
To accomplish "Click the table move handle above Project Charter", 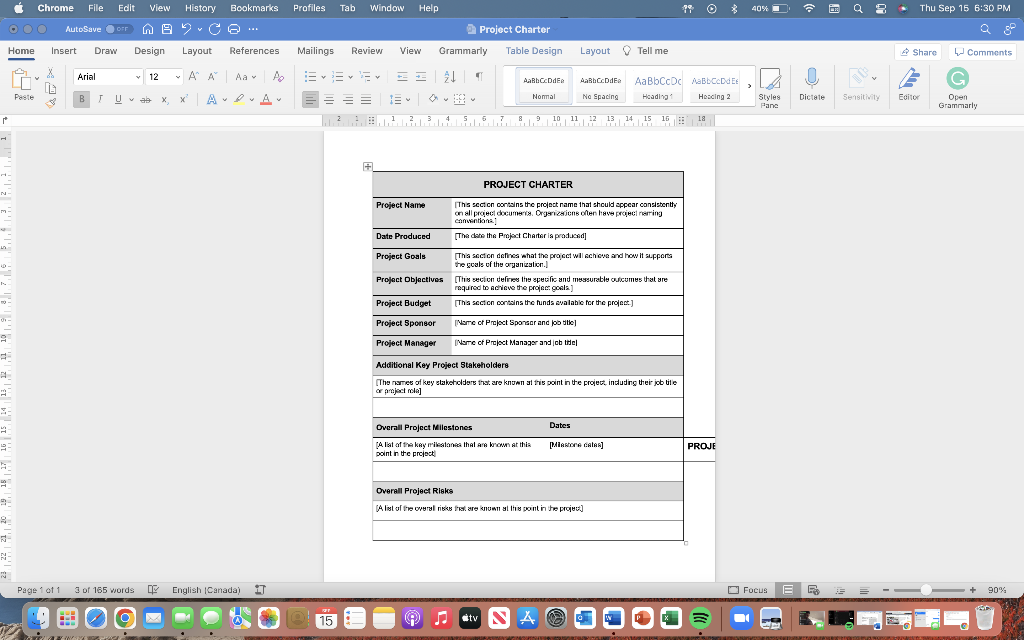I will tap(368, 167).
